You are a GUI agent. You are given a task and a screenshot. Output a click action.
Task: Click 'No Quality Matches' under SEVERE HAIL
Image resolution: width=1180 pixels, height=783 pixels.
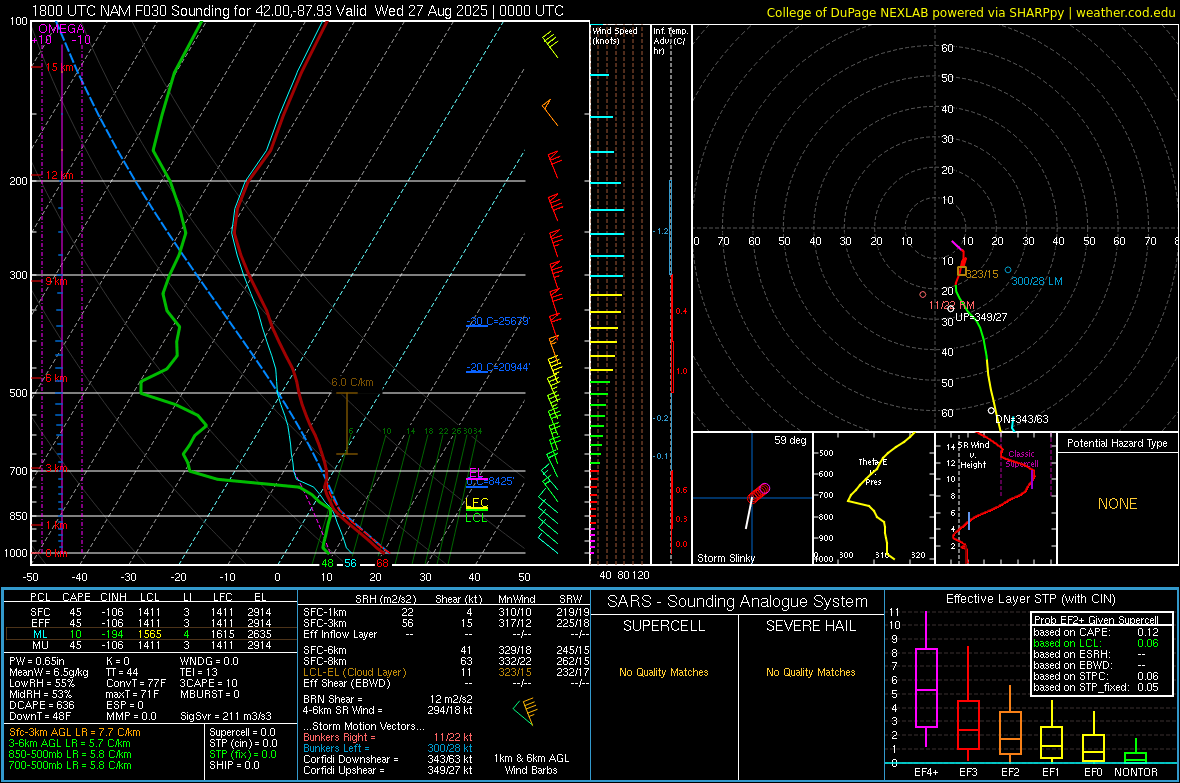(810, 672)
